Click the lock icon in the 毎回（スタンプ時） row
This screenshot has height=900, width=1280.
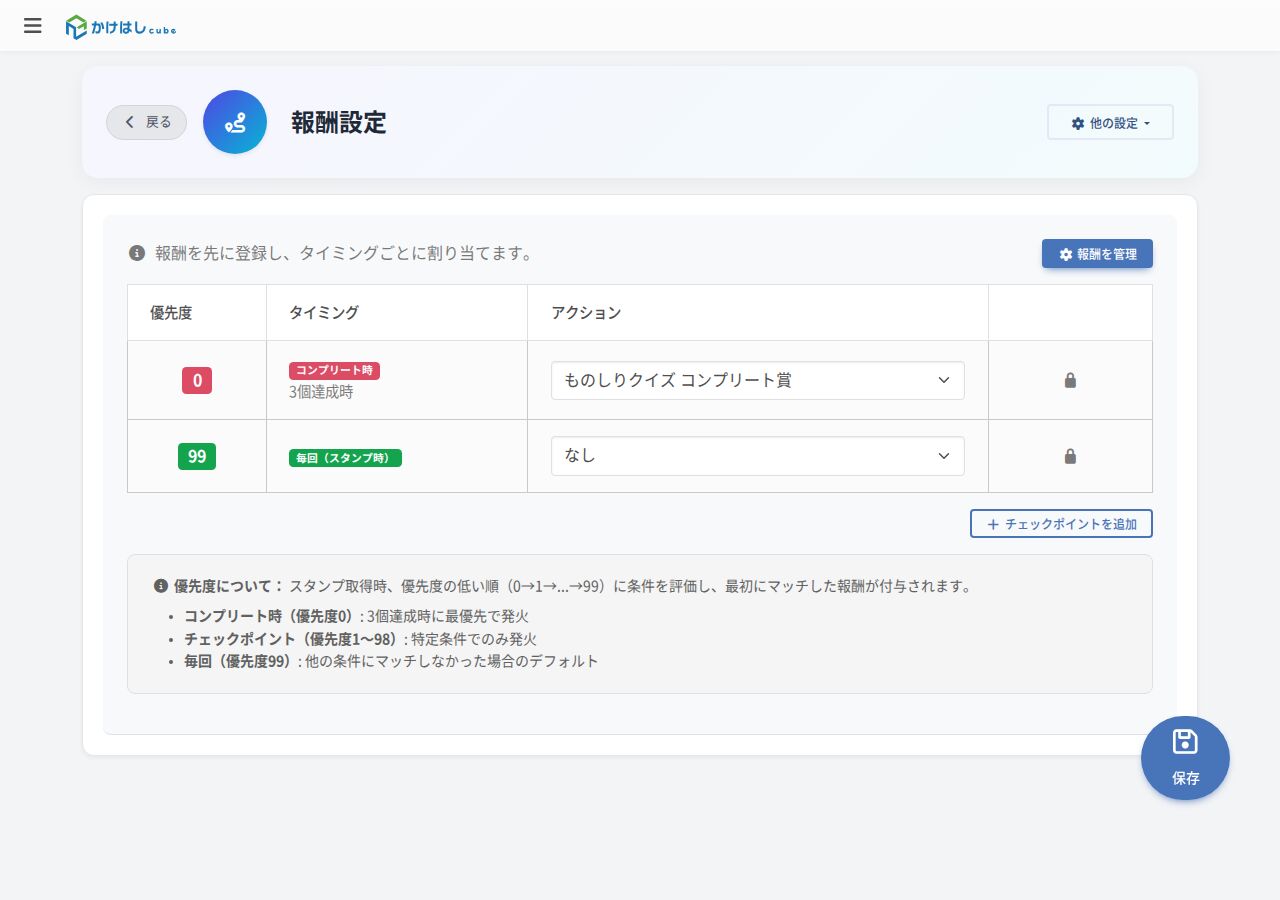[1070, 456]
